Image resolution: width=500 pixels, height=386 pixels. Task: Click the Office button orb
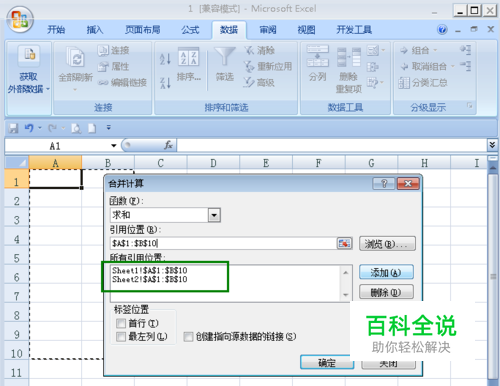click(20, 20)
